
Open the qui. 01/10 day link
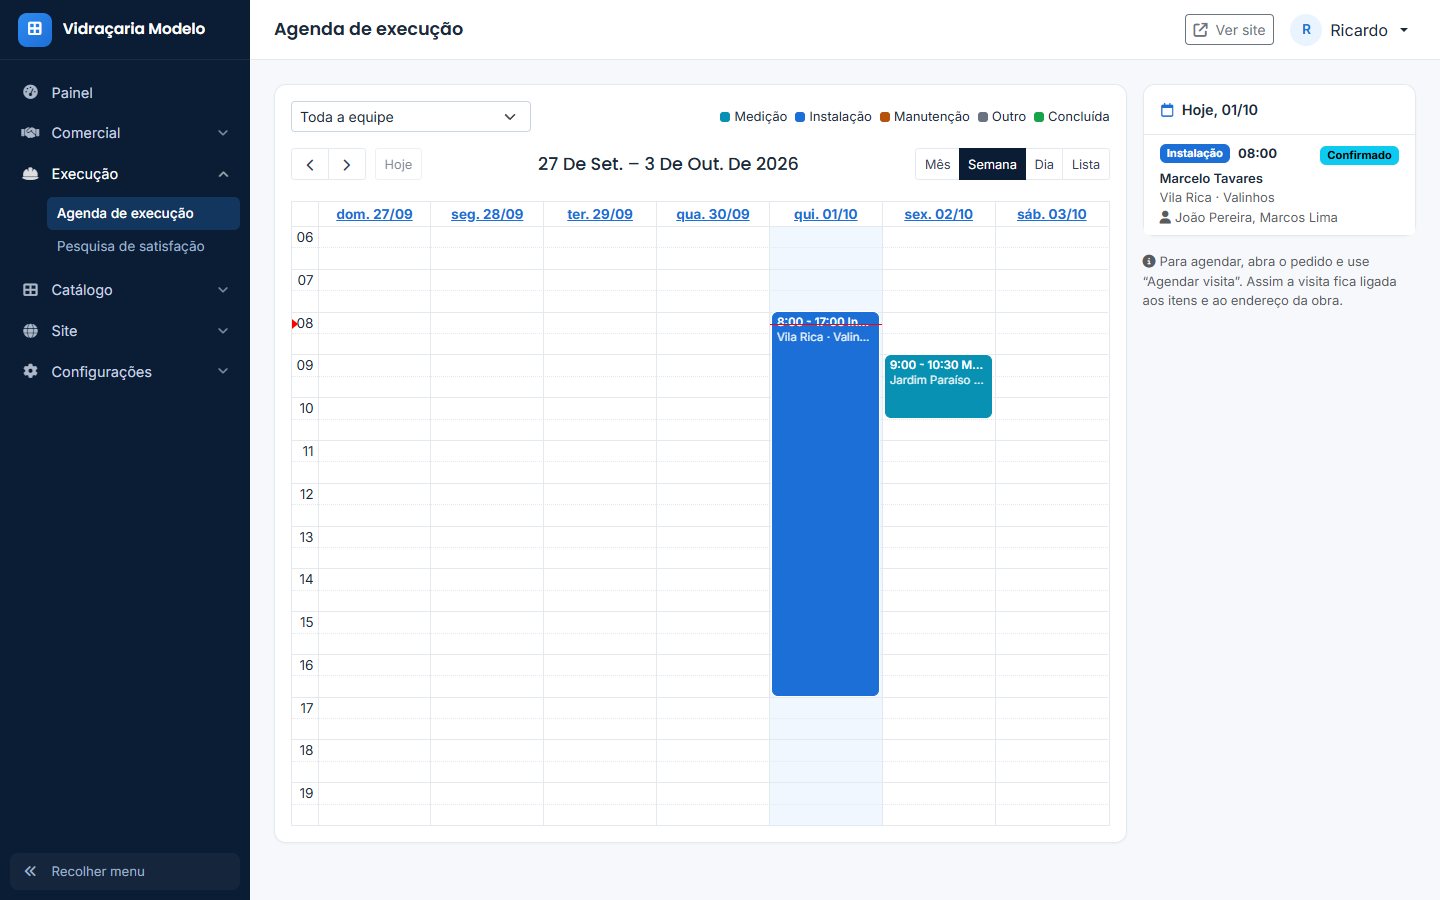click(x=826, y=214)
